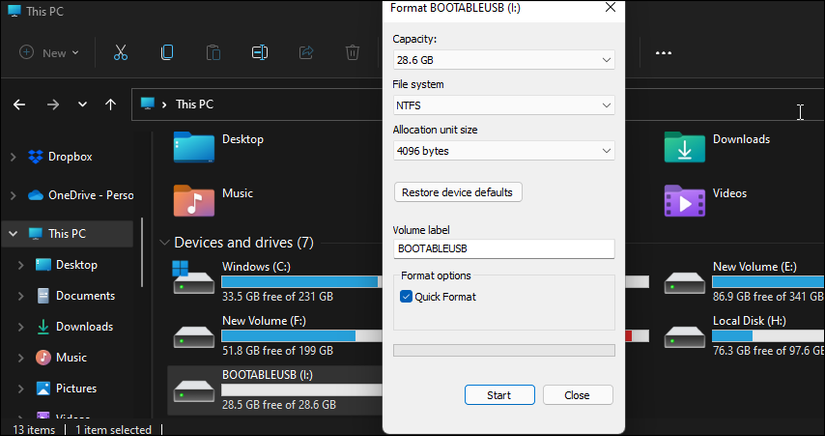Expand the OneDrive tree node
Image resolution: width=825 pixels, height=436 pixels.
click(13, 195)
